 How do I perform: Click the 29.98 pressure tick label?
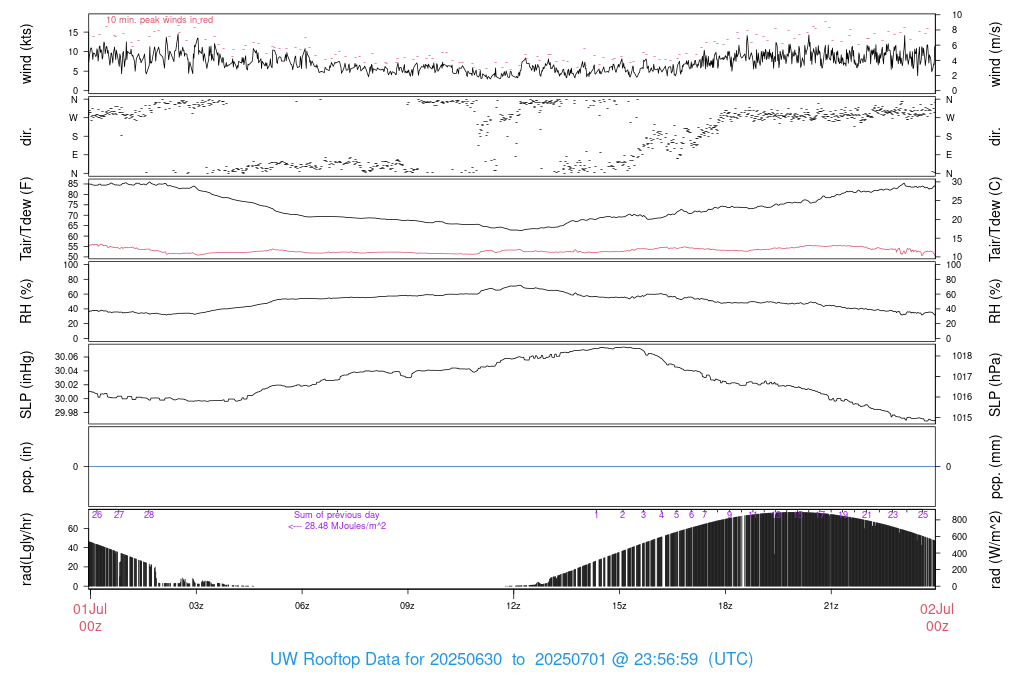[x=67, y=413]
